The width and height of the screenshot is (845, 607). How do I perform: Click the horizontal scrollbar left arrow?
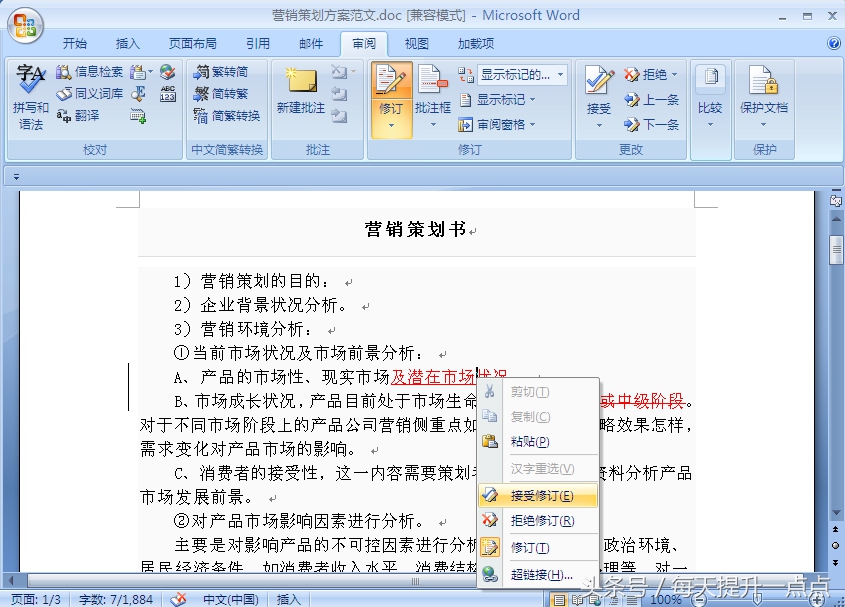11,581
